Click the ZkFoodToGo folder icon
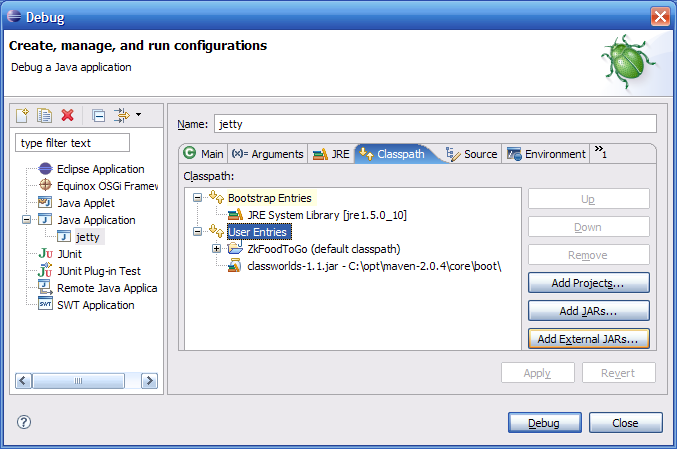The image size is (677, 449). tap(235, 248)
